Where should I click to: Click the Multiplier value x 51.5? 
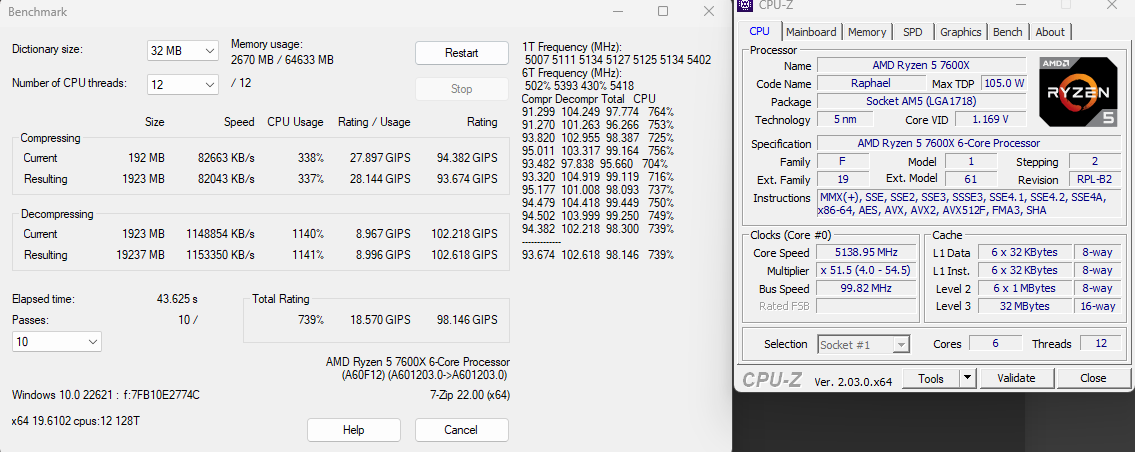866,270
